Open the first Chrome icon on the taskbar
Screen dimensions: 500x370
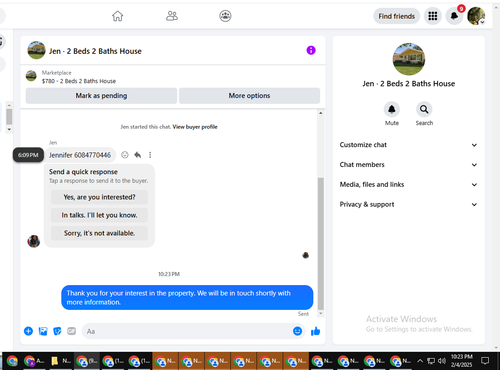[12, 361]
